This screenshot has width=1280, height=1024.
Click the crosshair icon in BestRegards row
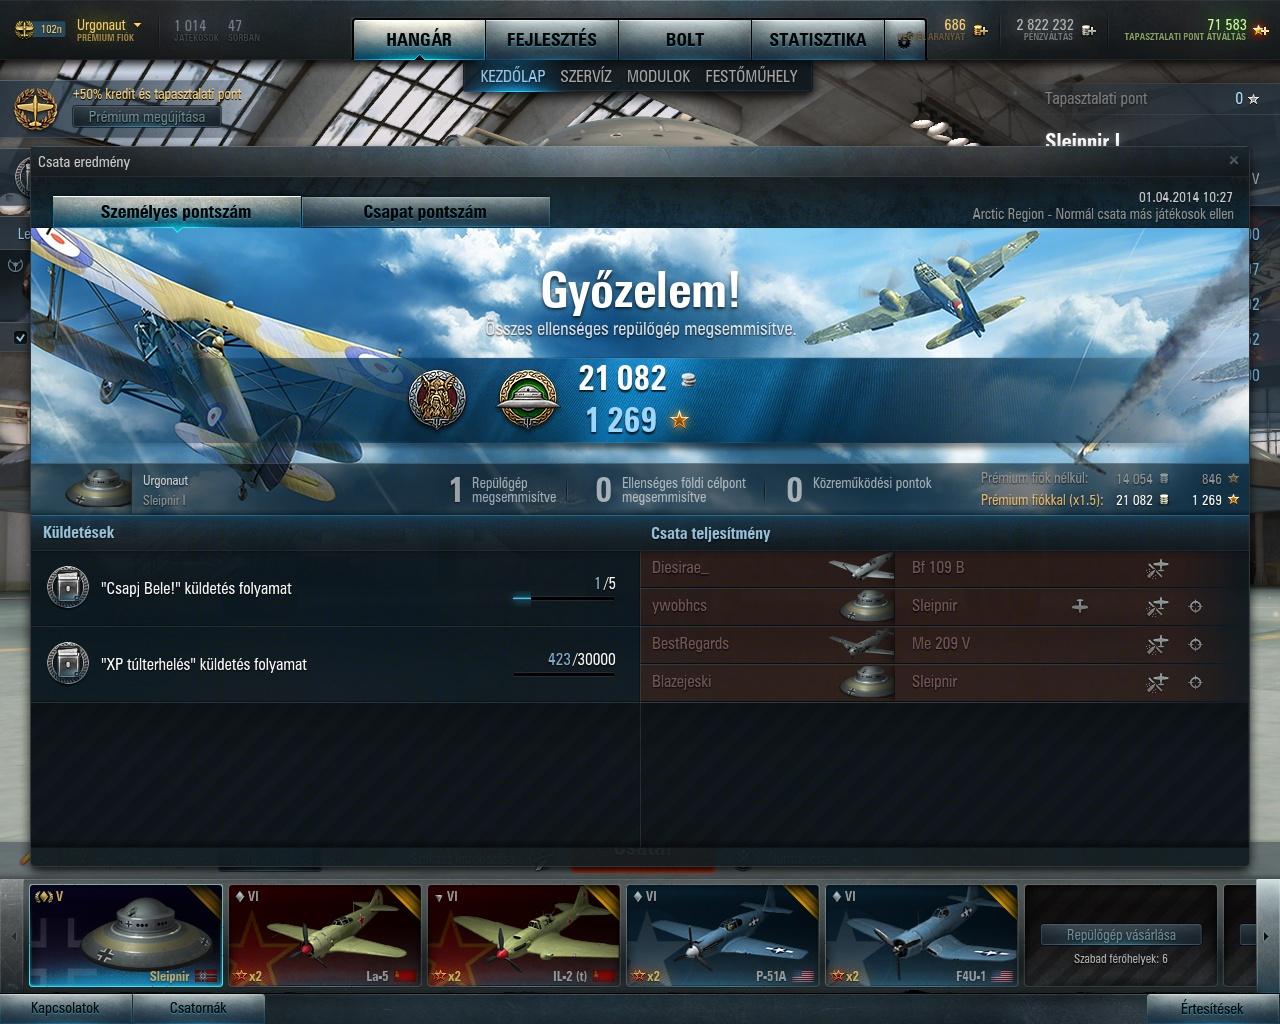pyautogui.click(x=1195, y=645)
